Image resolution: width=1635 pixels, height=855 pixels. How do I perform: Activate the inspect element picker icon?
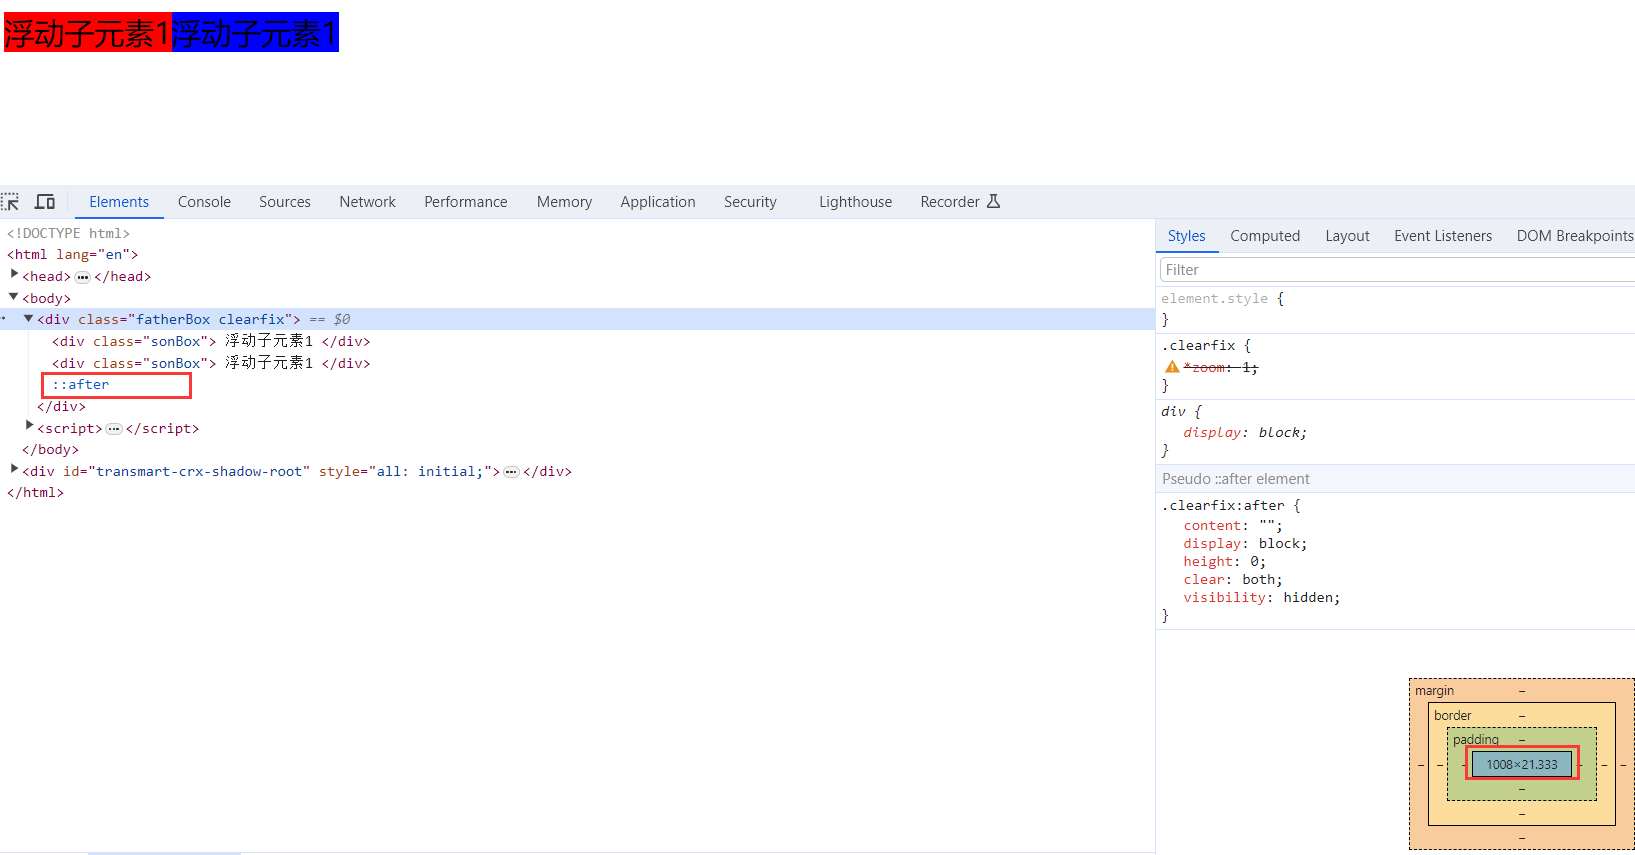(x=11, y=202)
